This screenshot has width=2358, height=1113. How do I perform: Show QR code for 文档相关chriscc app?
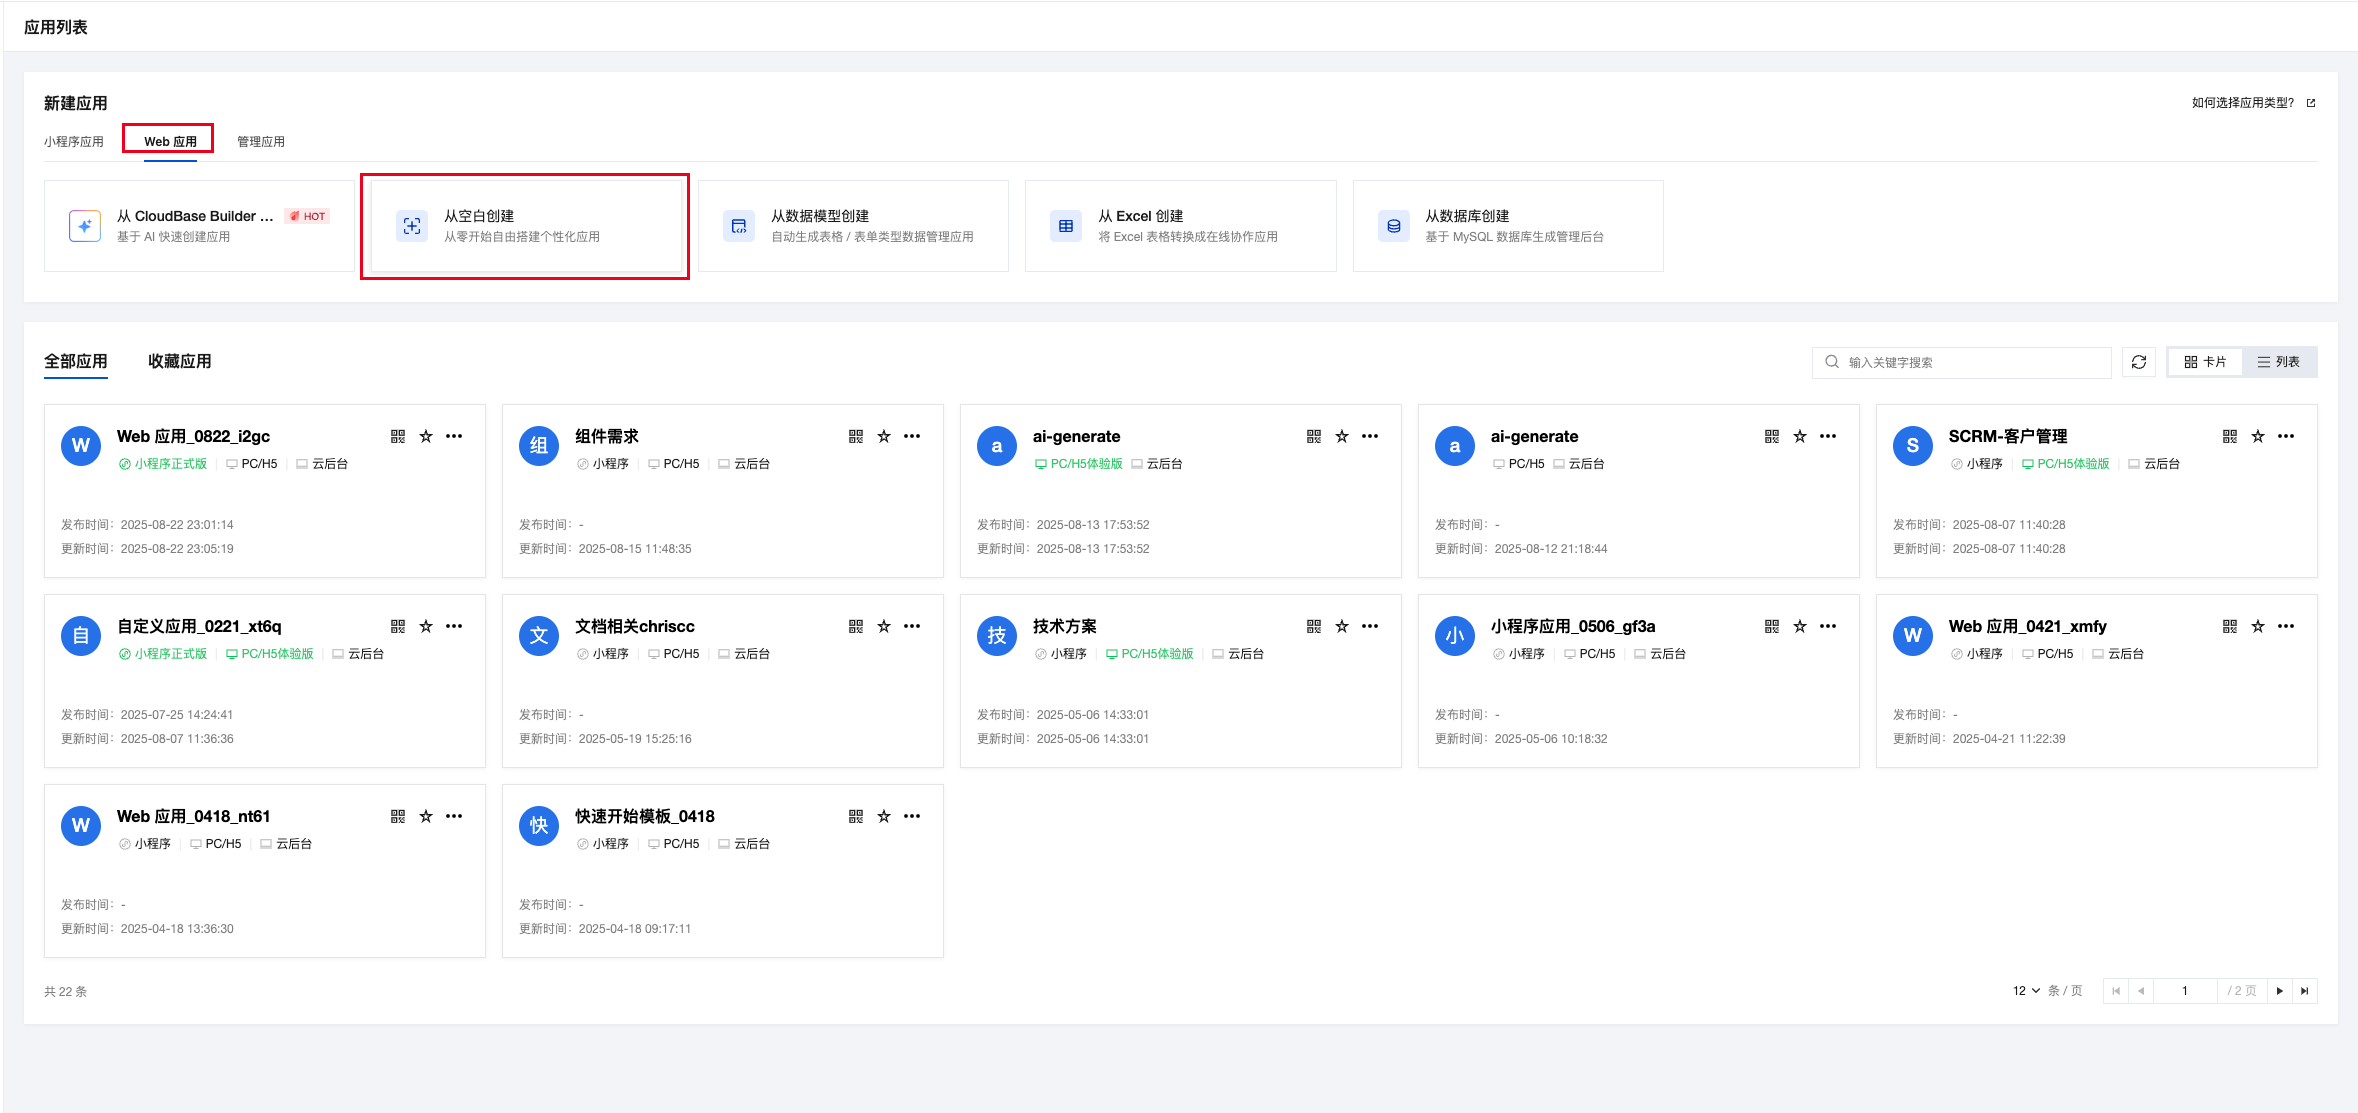(x=856, y=626)
